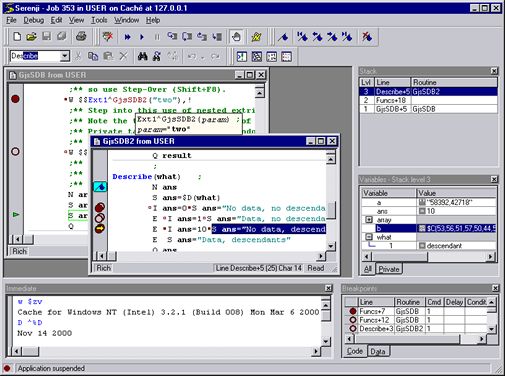
Task: Create a new routine with New icon
Action: click(x=17, y=36)
